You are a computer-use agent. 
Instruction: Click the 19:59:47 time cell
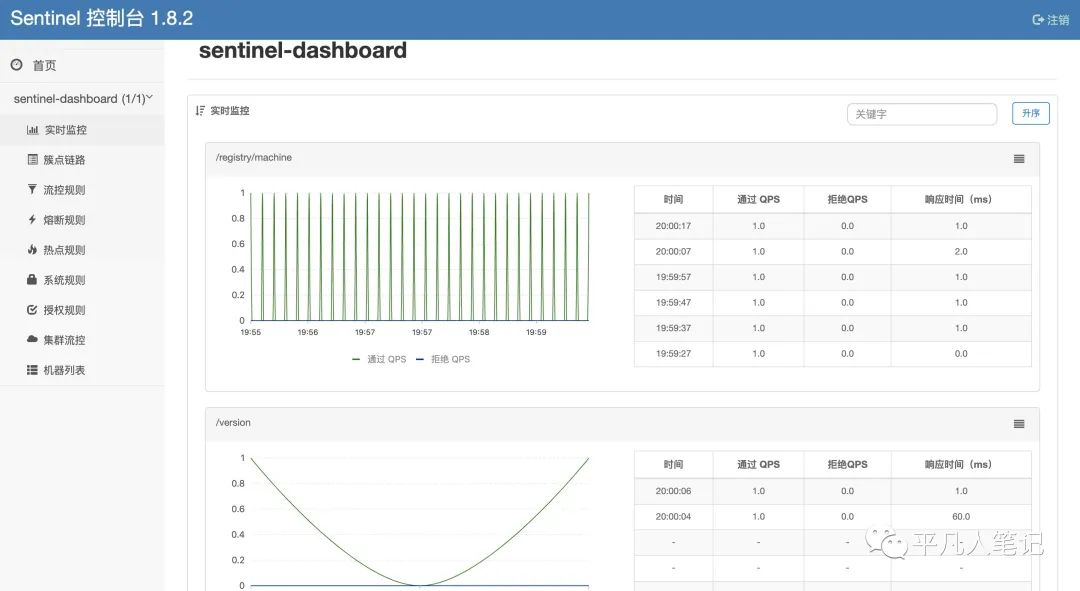673,302
